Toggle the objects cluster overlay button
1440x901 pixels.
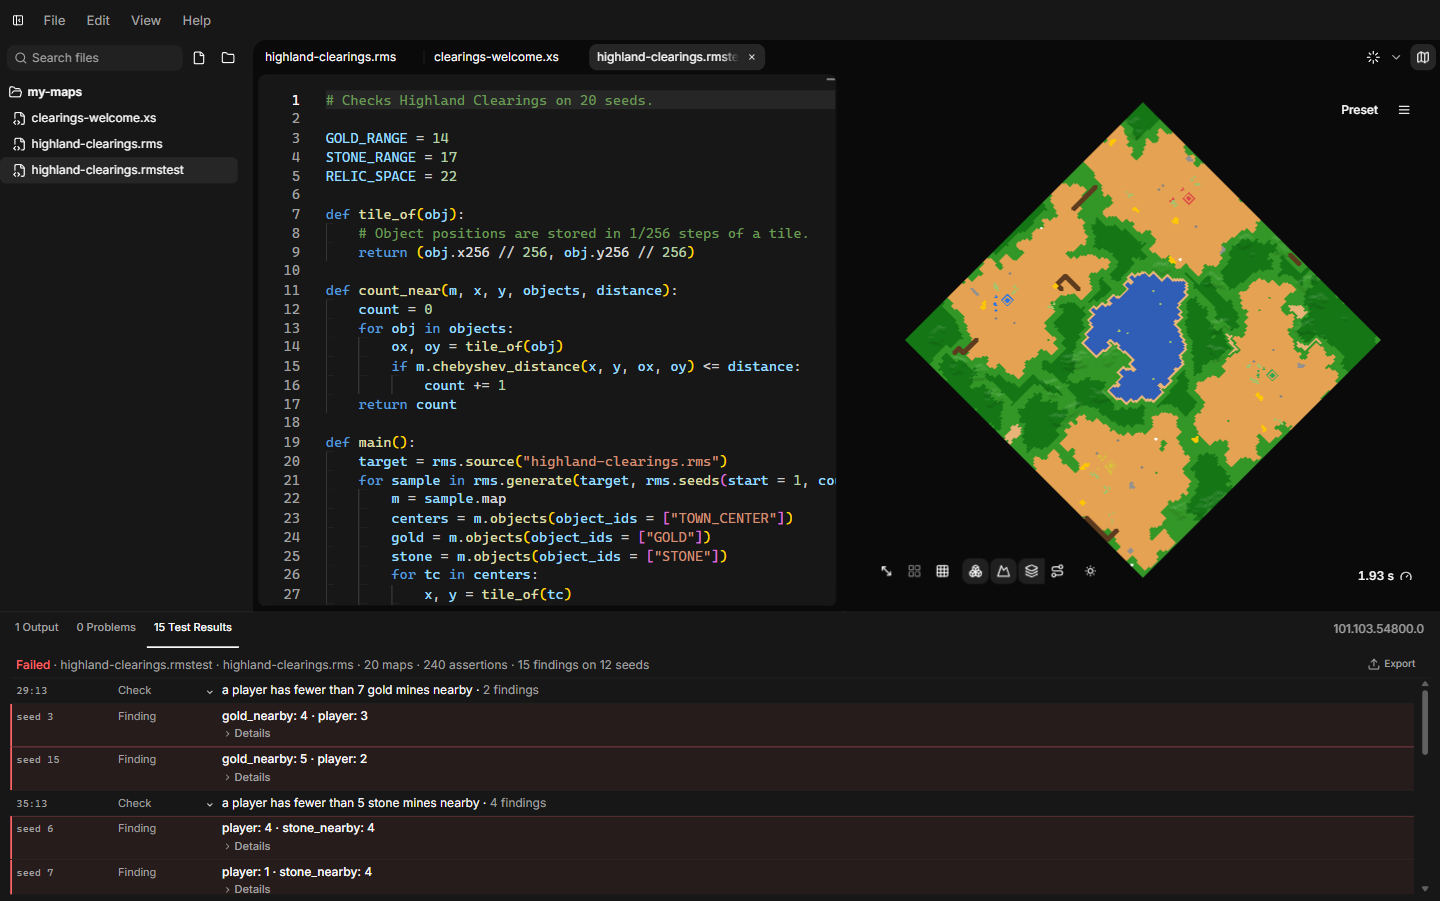pyautogui.click(x=975, y=571)
